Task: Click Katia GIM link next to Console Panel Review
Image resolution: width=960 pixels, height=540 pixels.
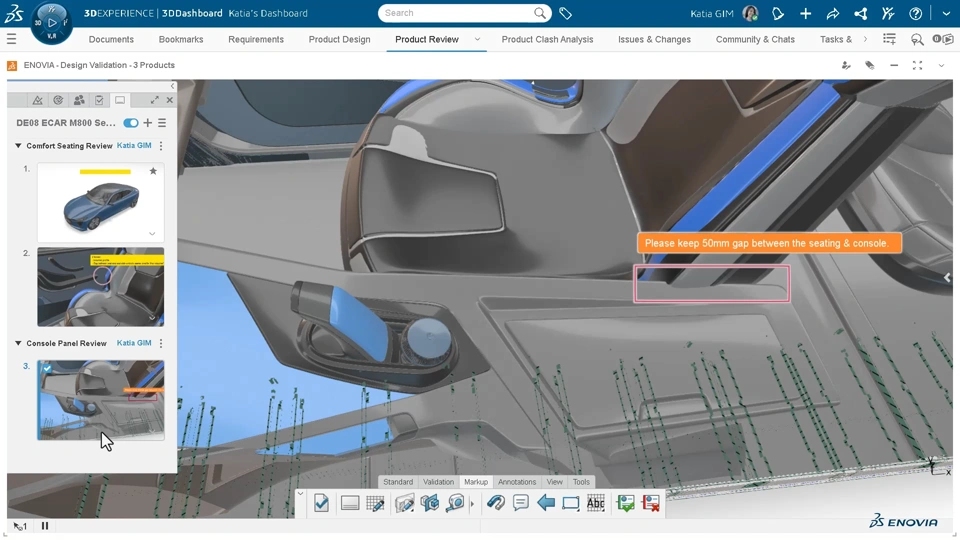Action: click(134, 343)
